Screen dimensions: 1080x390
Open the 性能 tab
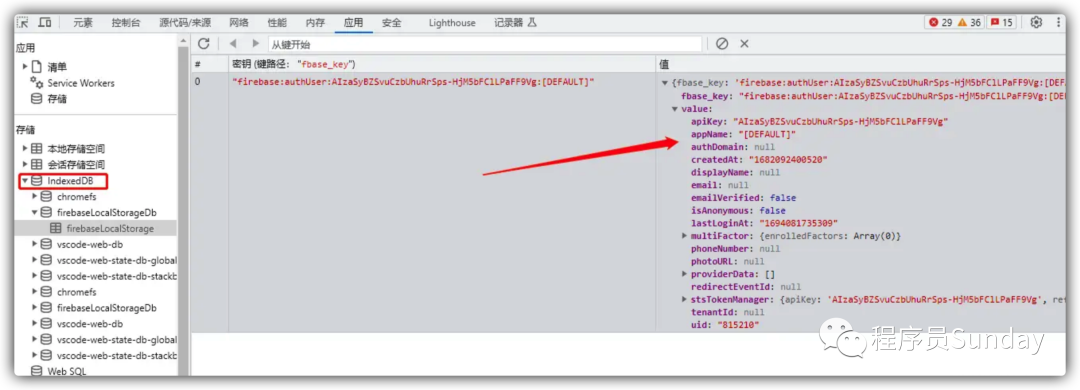[277, 23]
